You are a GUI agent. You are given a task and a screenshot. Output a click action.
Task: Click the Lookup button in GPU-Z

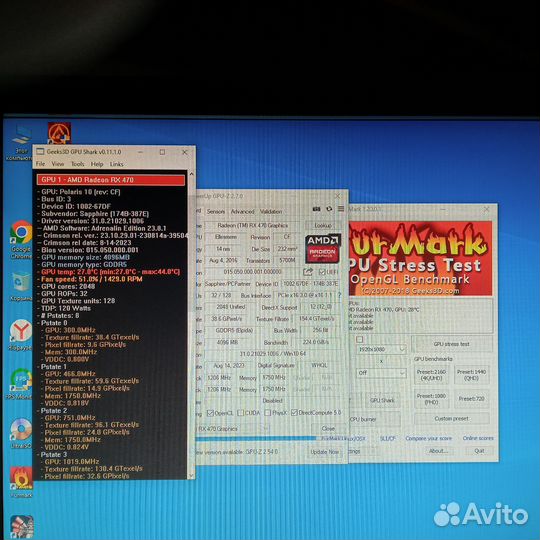[x=323, y=226]
